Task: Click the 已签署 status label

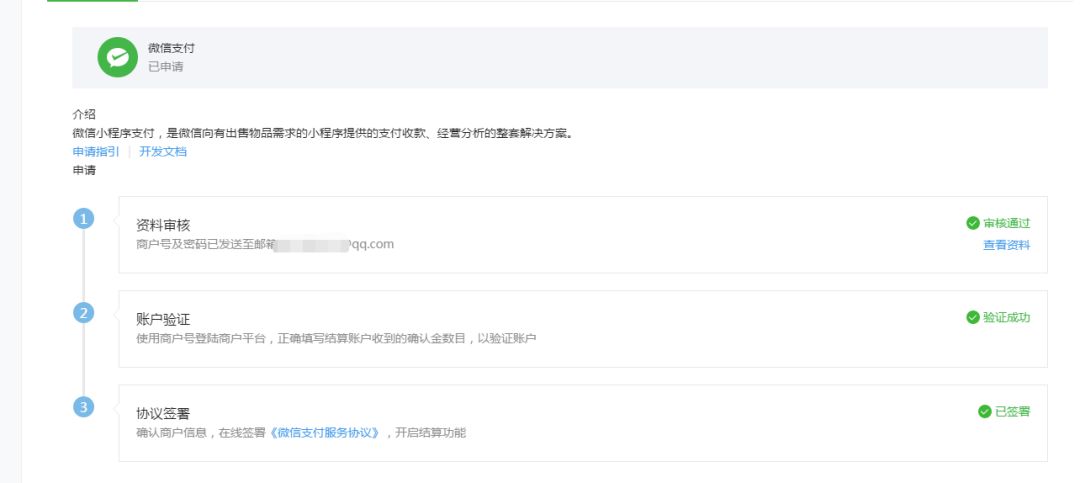Action: coord(1012,411)
